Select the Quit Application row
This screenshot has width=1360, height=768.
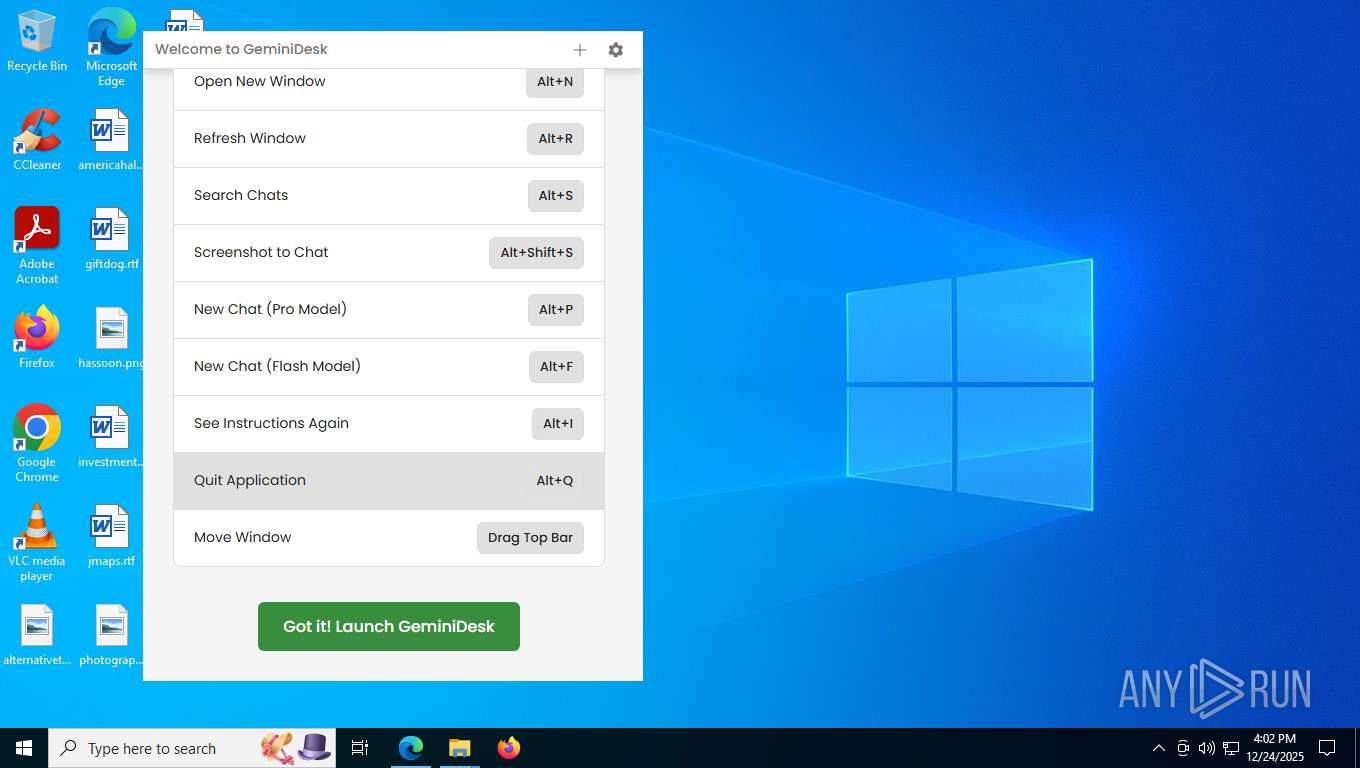click(x=389, y=481)
